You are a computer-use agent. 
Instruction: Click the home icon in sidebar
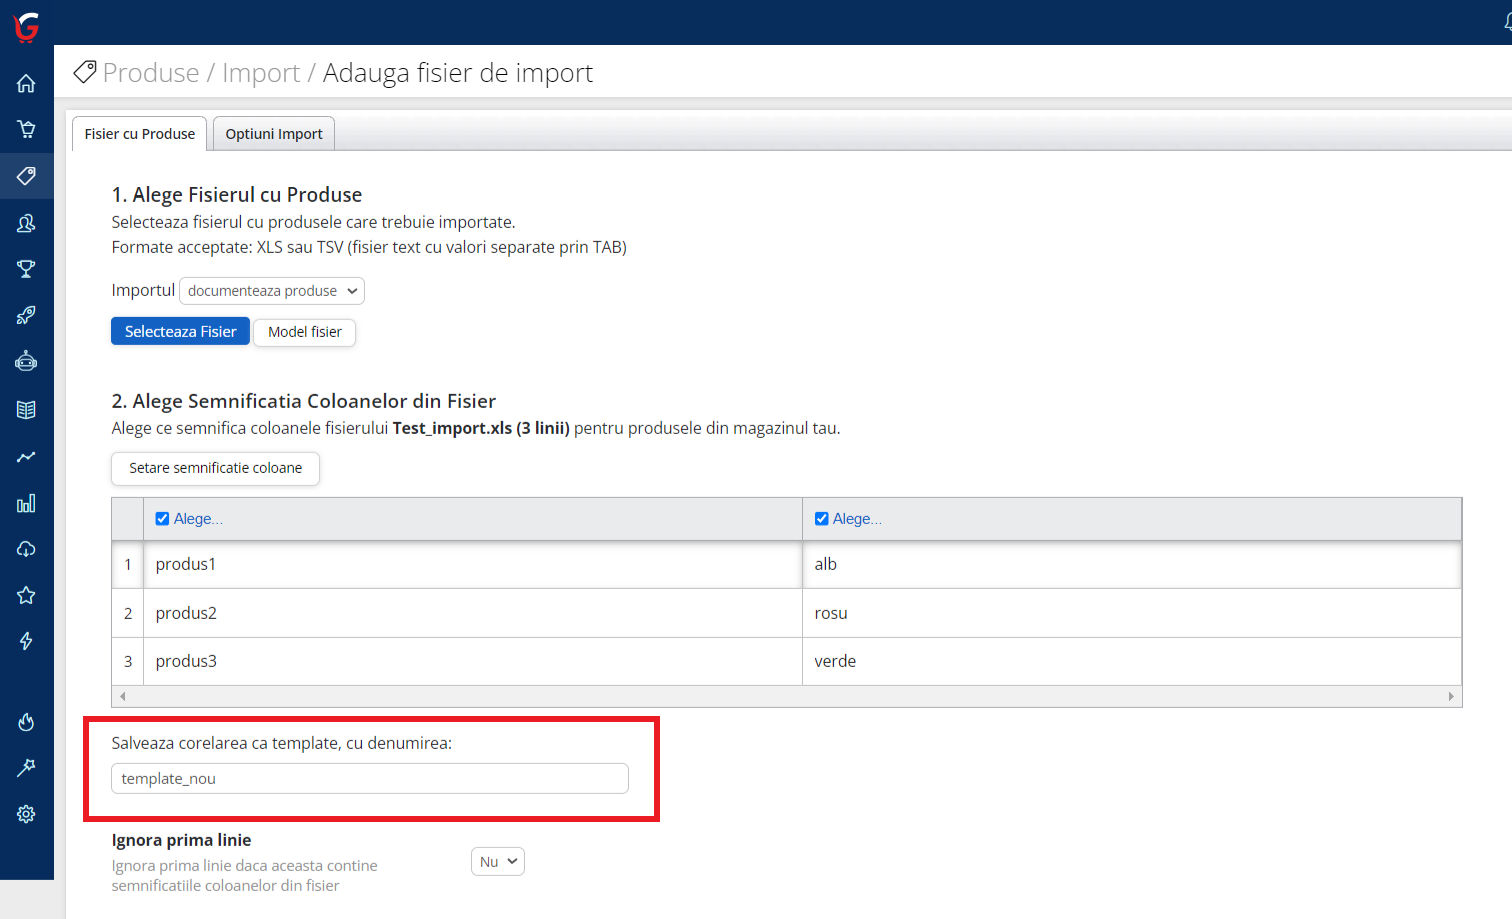click(x=26, y=84)
